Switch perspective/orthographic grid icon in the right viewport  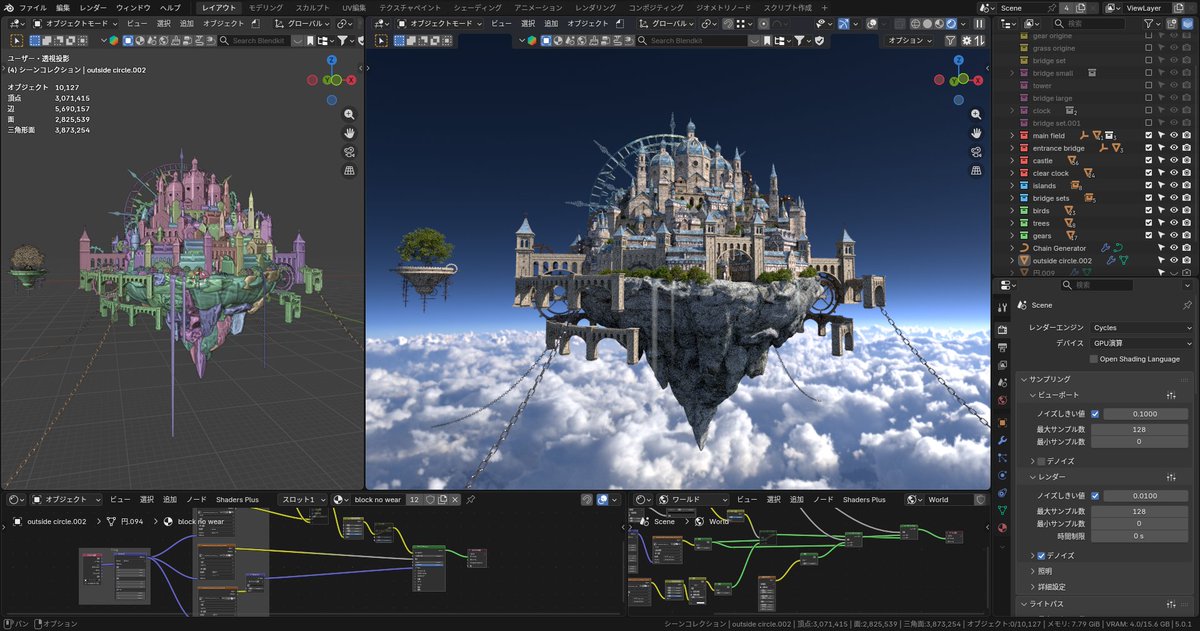976,171
